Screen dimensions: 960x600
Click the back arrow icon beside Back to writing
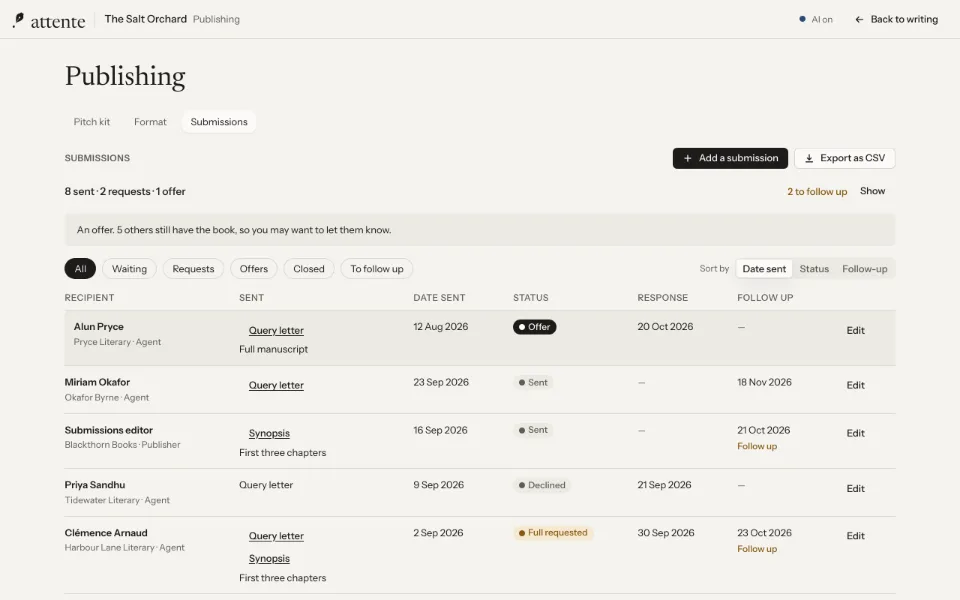(859, 20)
